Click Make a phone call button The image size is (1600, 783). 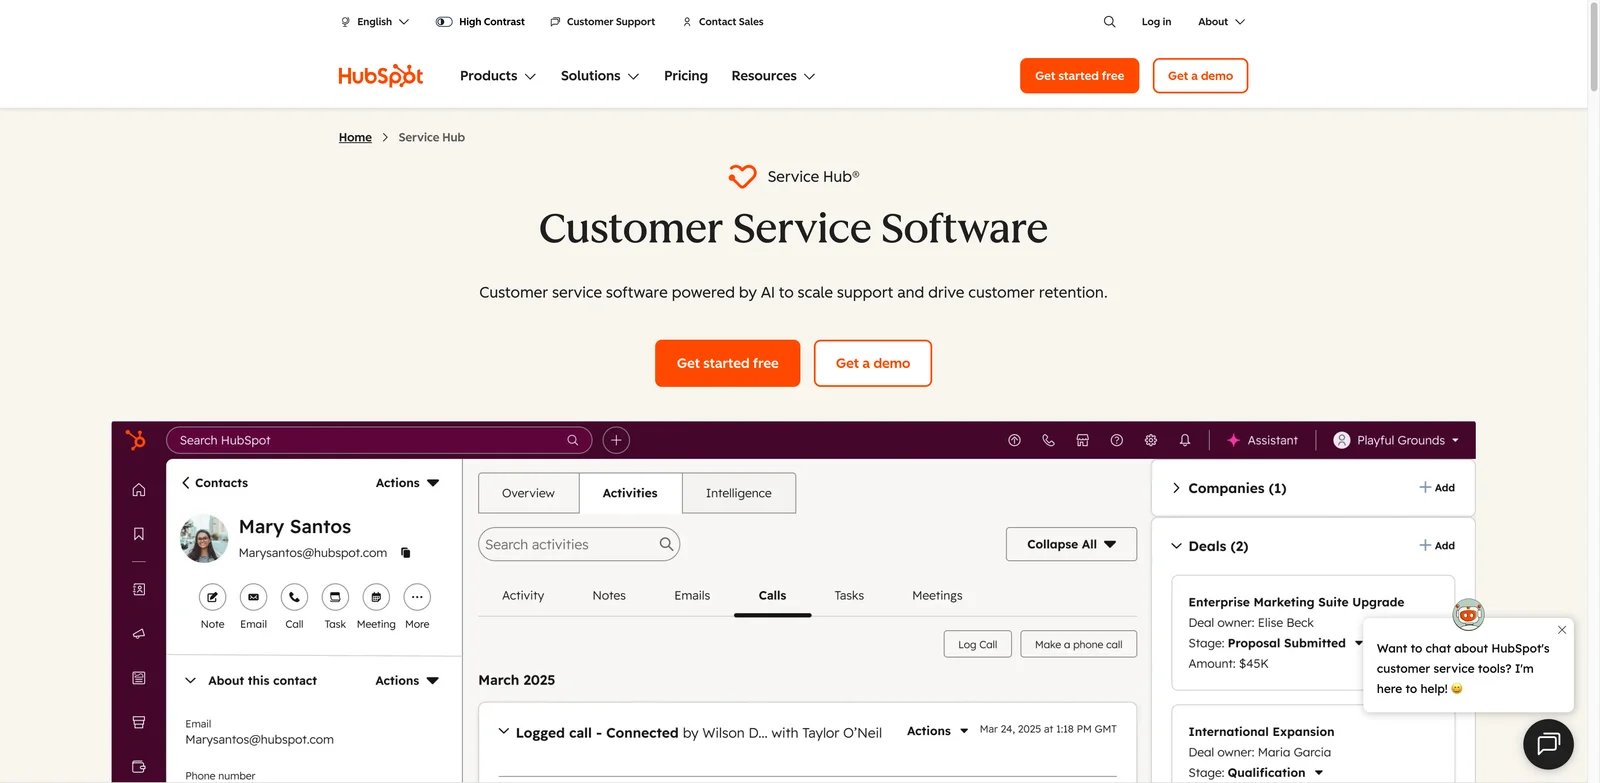[x=1078, y=644]
